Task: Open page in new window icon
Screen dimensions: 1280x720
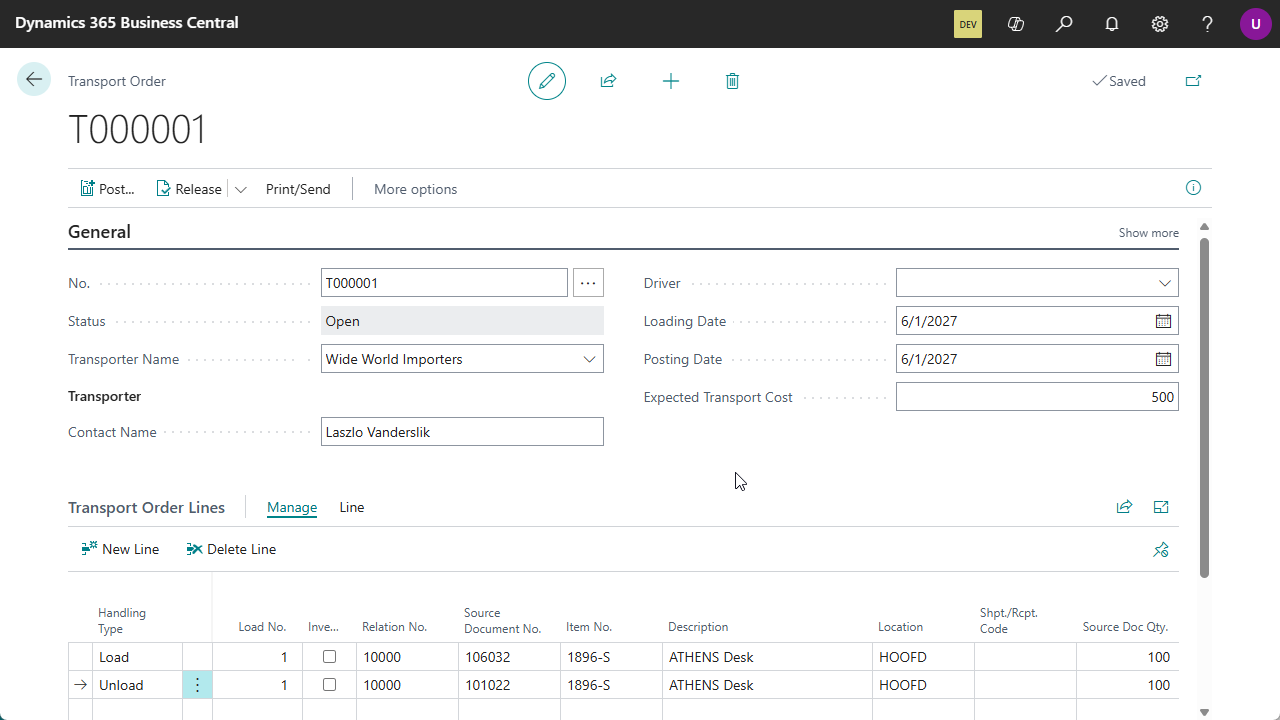Action: click(x=1193, y=81)
